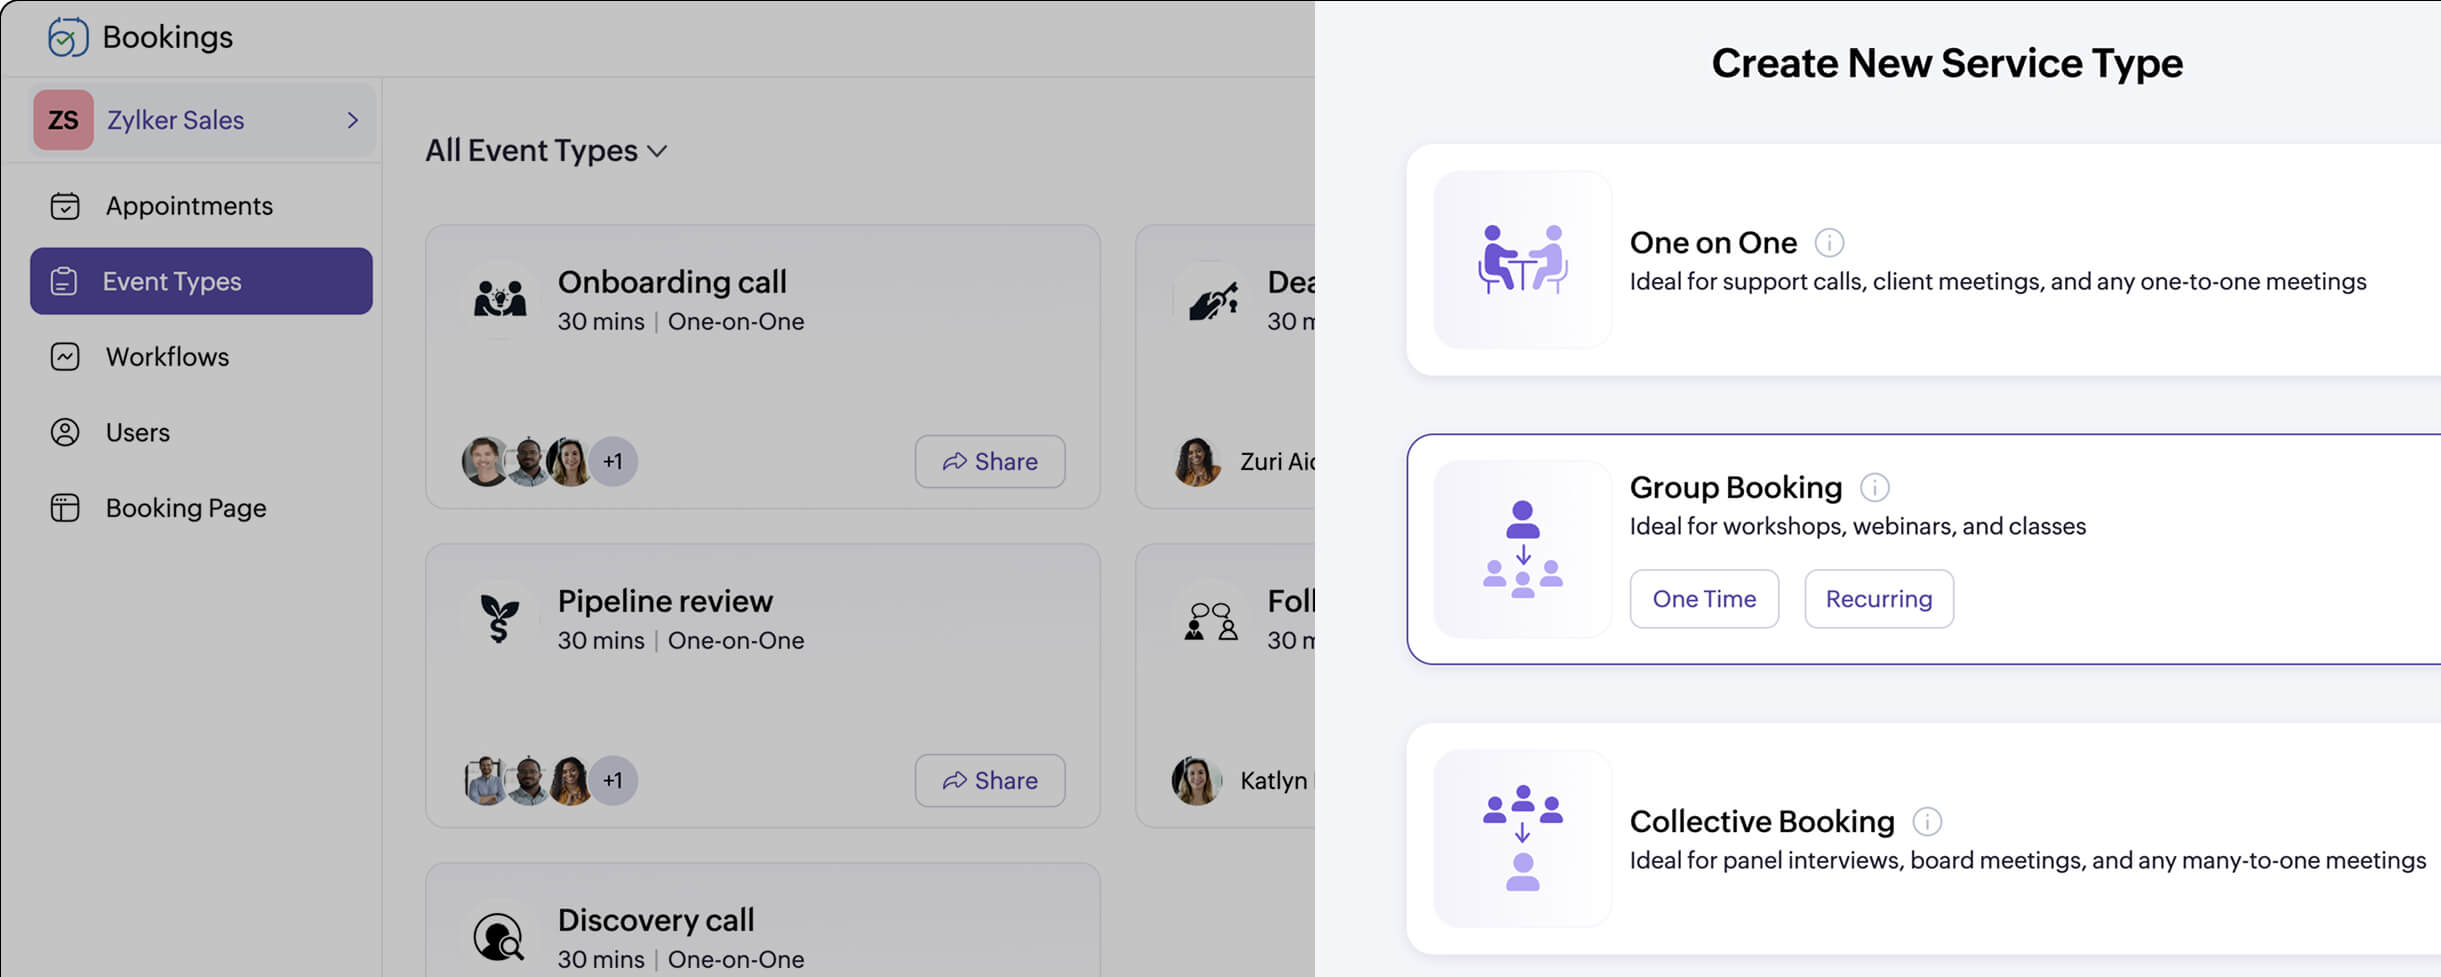2441x977 pixels.
Task: Click the follow-up conversation event icon
Action: (1212, 619)
